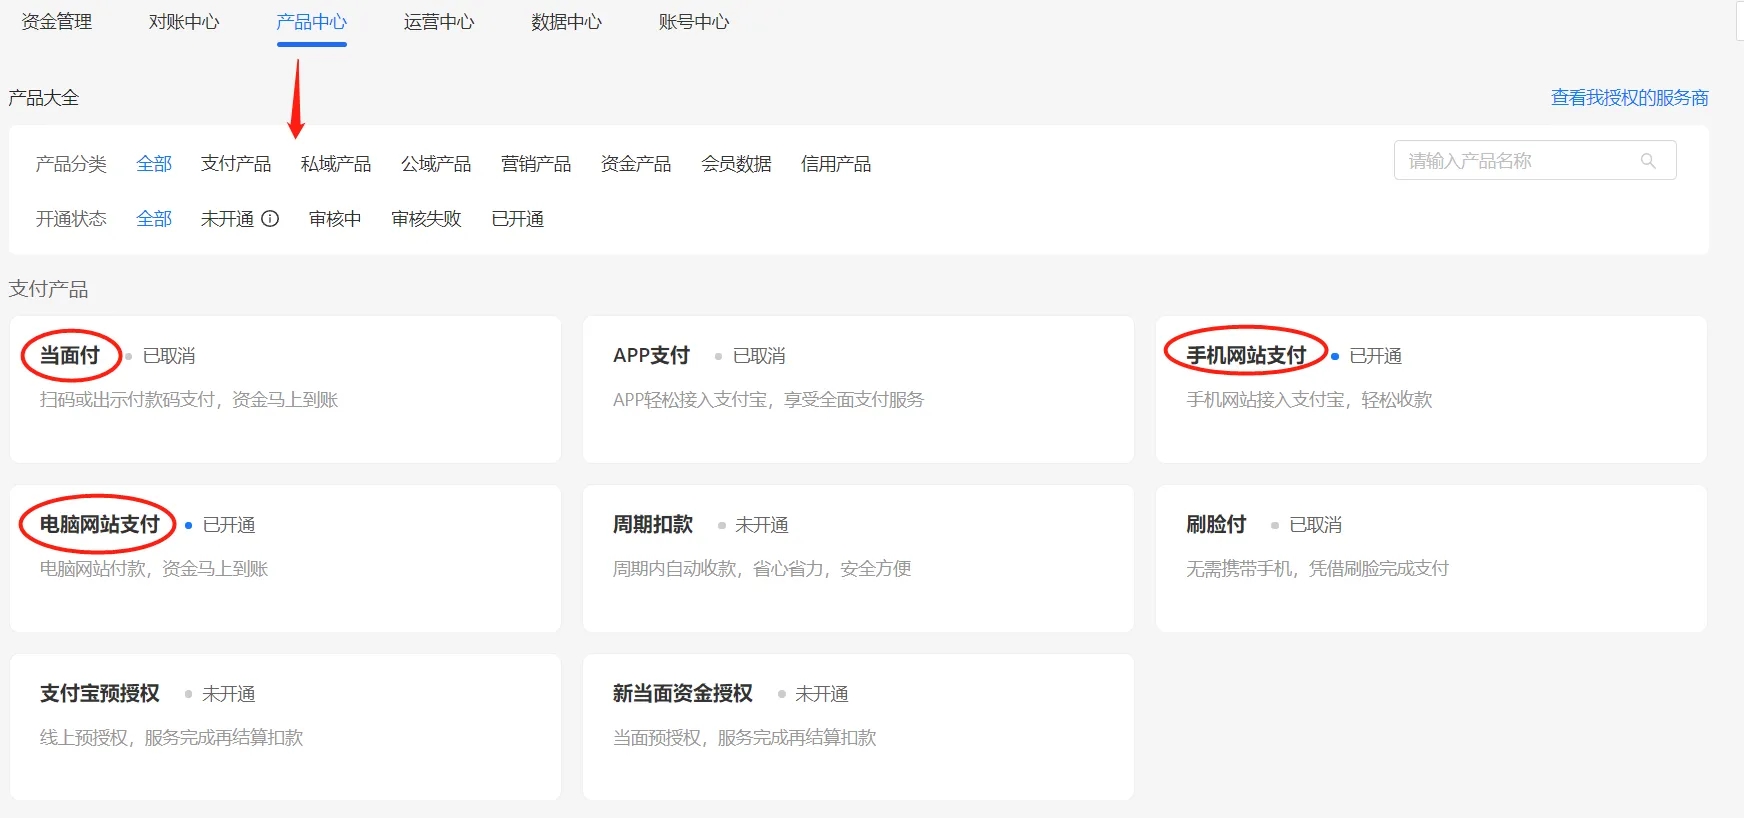Click description 当面预授权，服务完成再结算扣款
1744x818 pixels.
coord(744,738)
